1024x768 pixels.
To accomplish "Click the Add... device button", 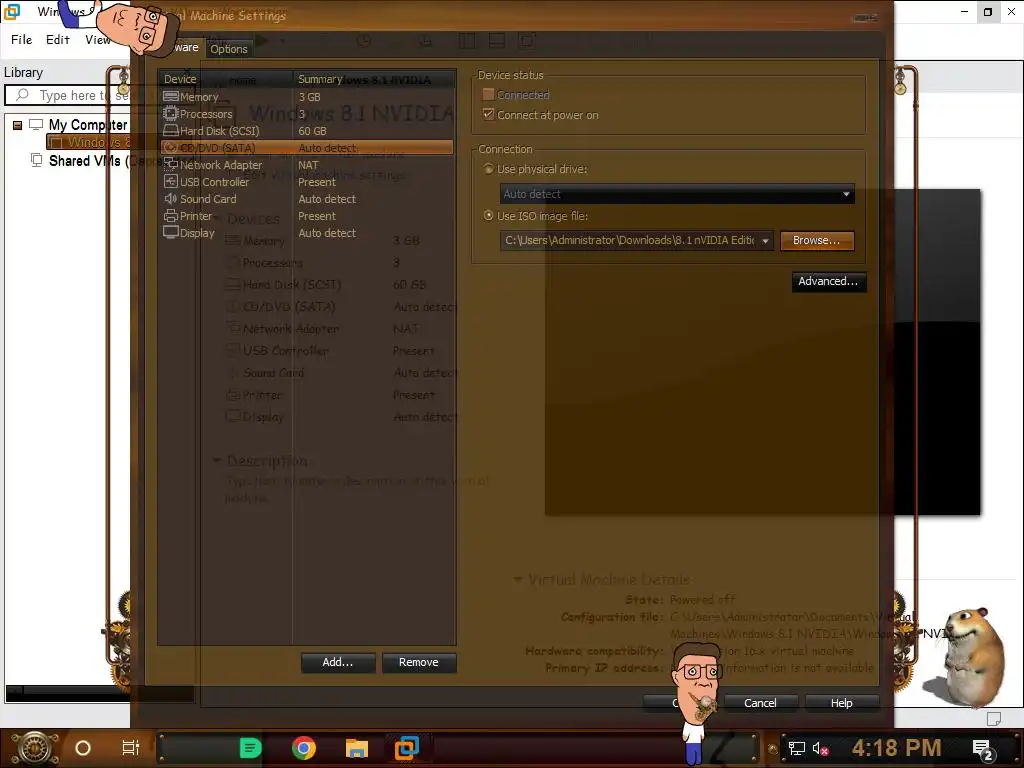I will [338, 662].
